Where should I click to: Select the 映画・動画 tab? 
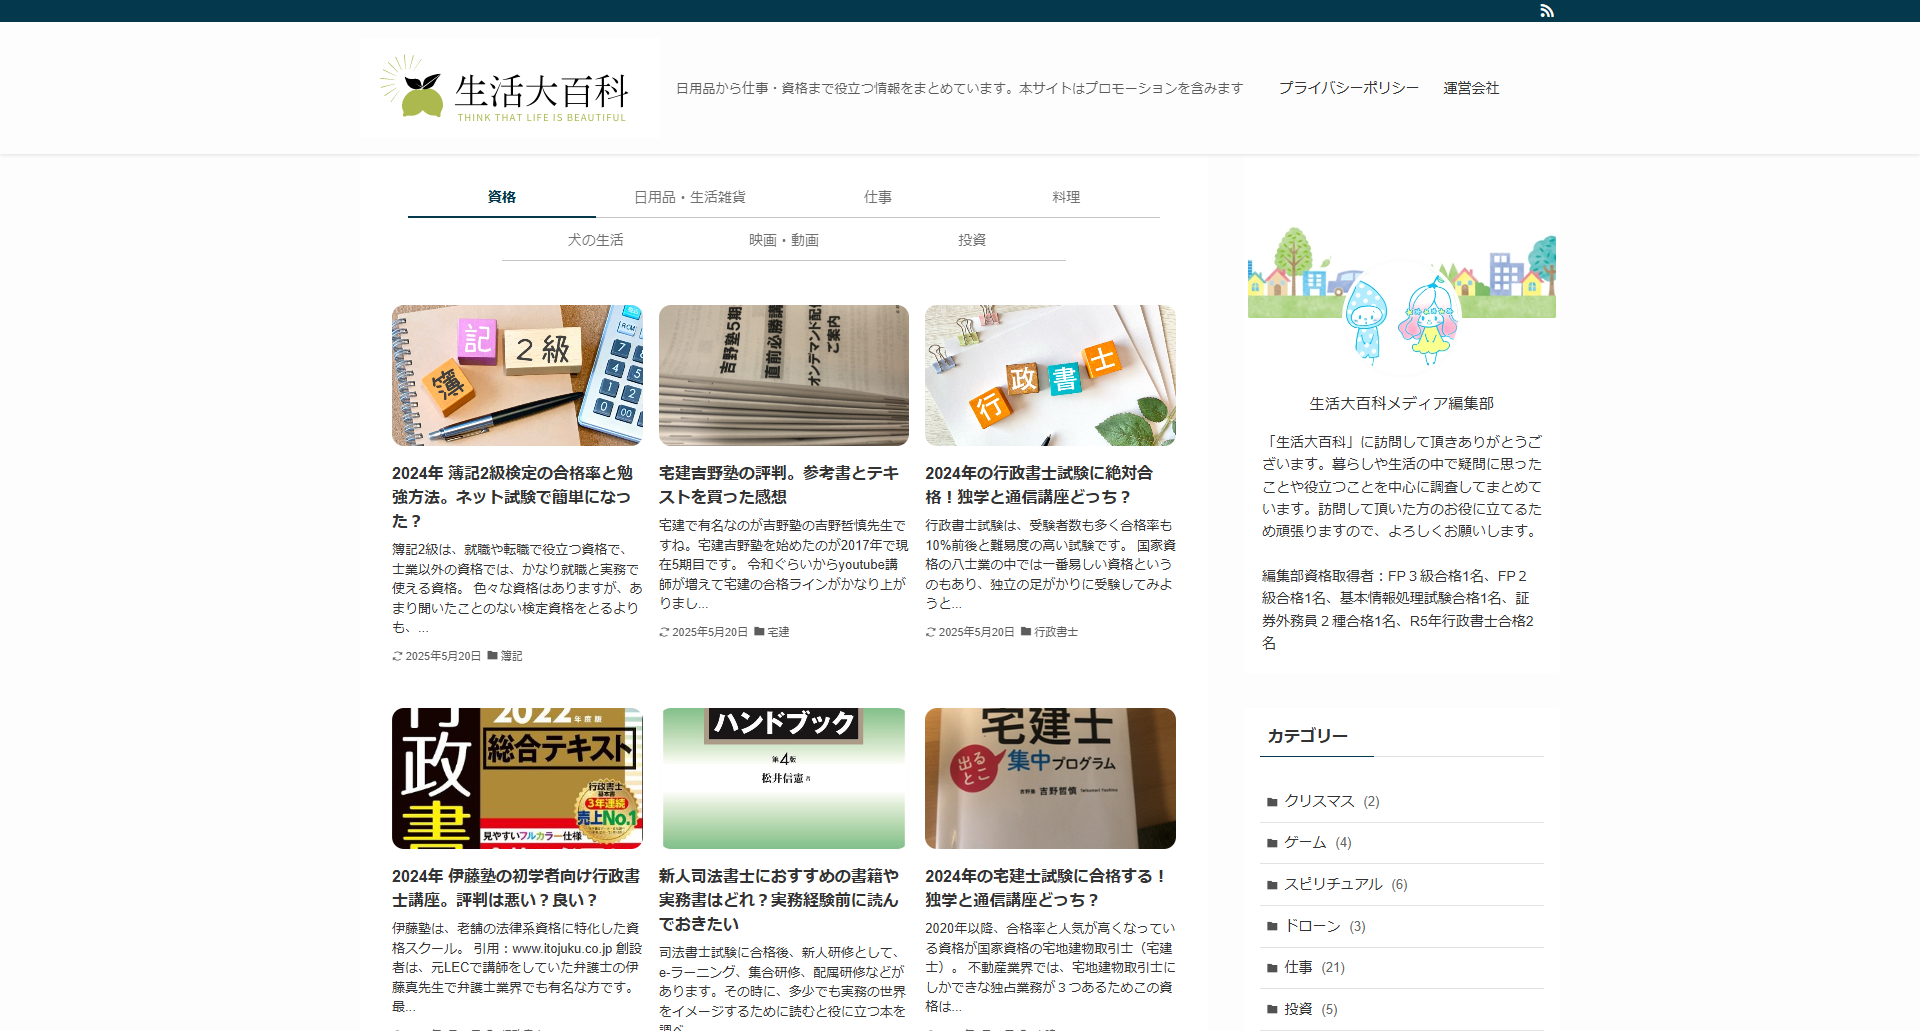pos(784,240)
